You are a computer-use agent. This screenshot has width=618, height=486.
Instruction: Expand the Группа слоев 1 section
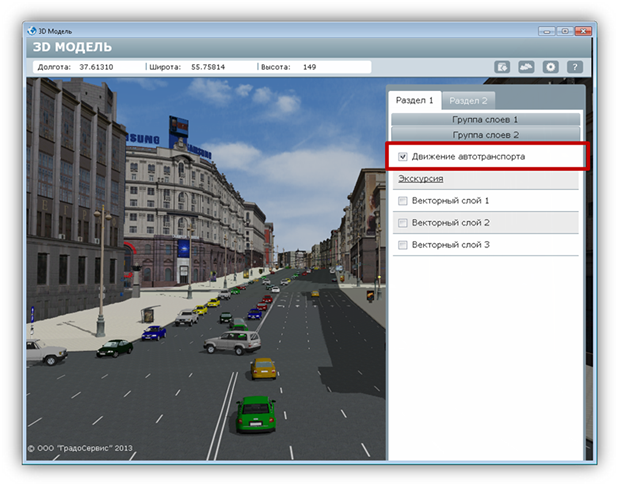(x=485, y=119)
